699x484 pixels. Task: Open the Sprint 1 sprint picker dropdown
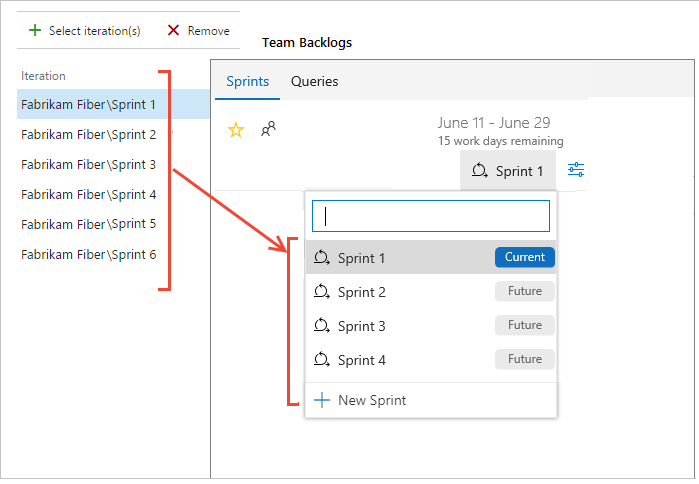pyautogui.click(x=508, y=171)
